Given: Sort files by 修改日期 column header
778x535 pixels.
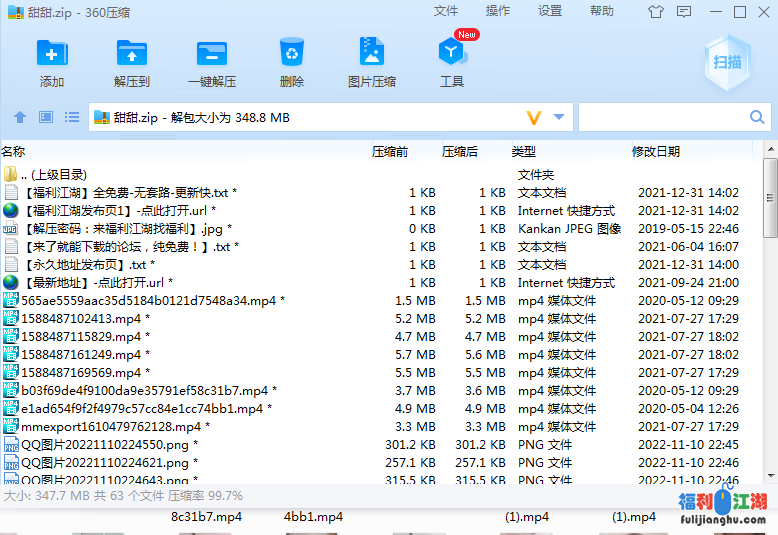Looking at the screenshot, I should click(656, 151).
